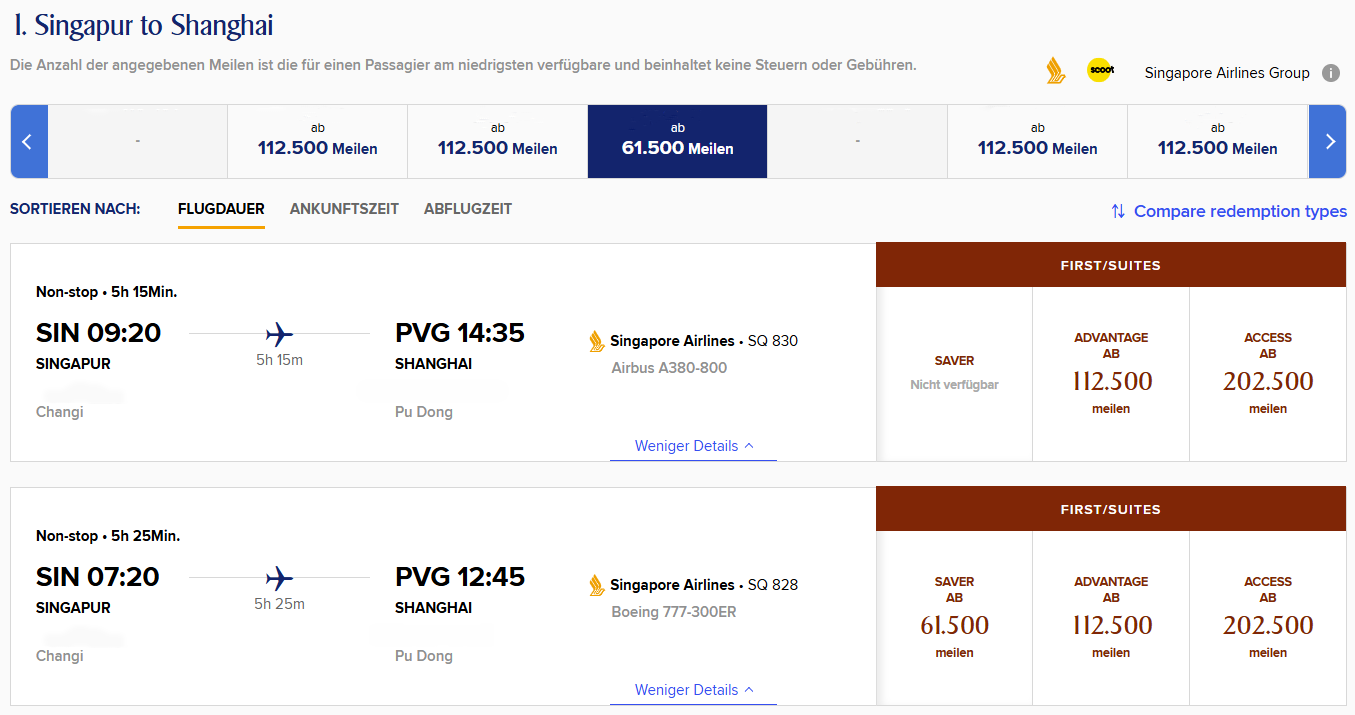Click the Singapore Airlines bird icon beside SQ 830

tap(597, 340)
